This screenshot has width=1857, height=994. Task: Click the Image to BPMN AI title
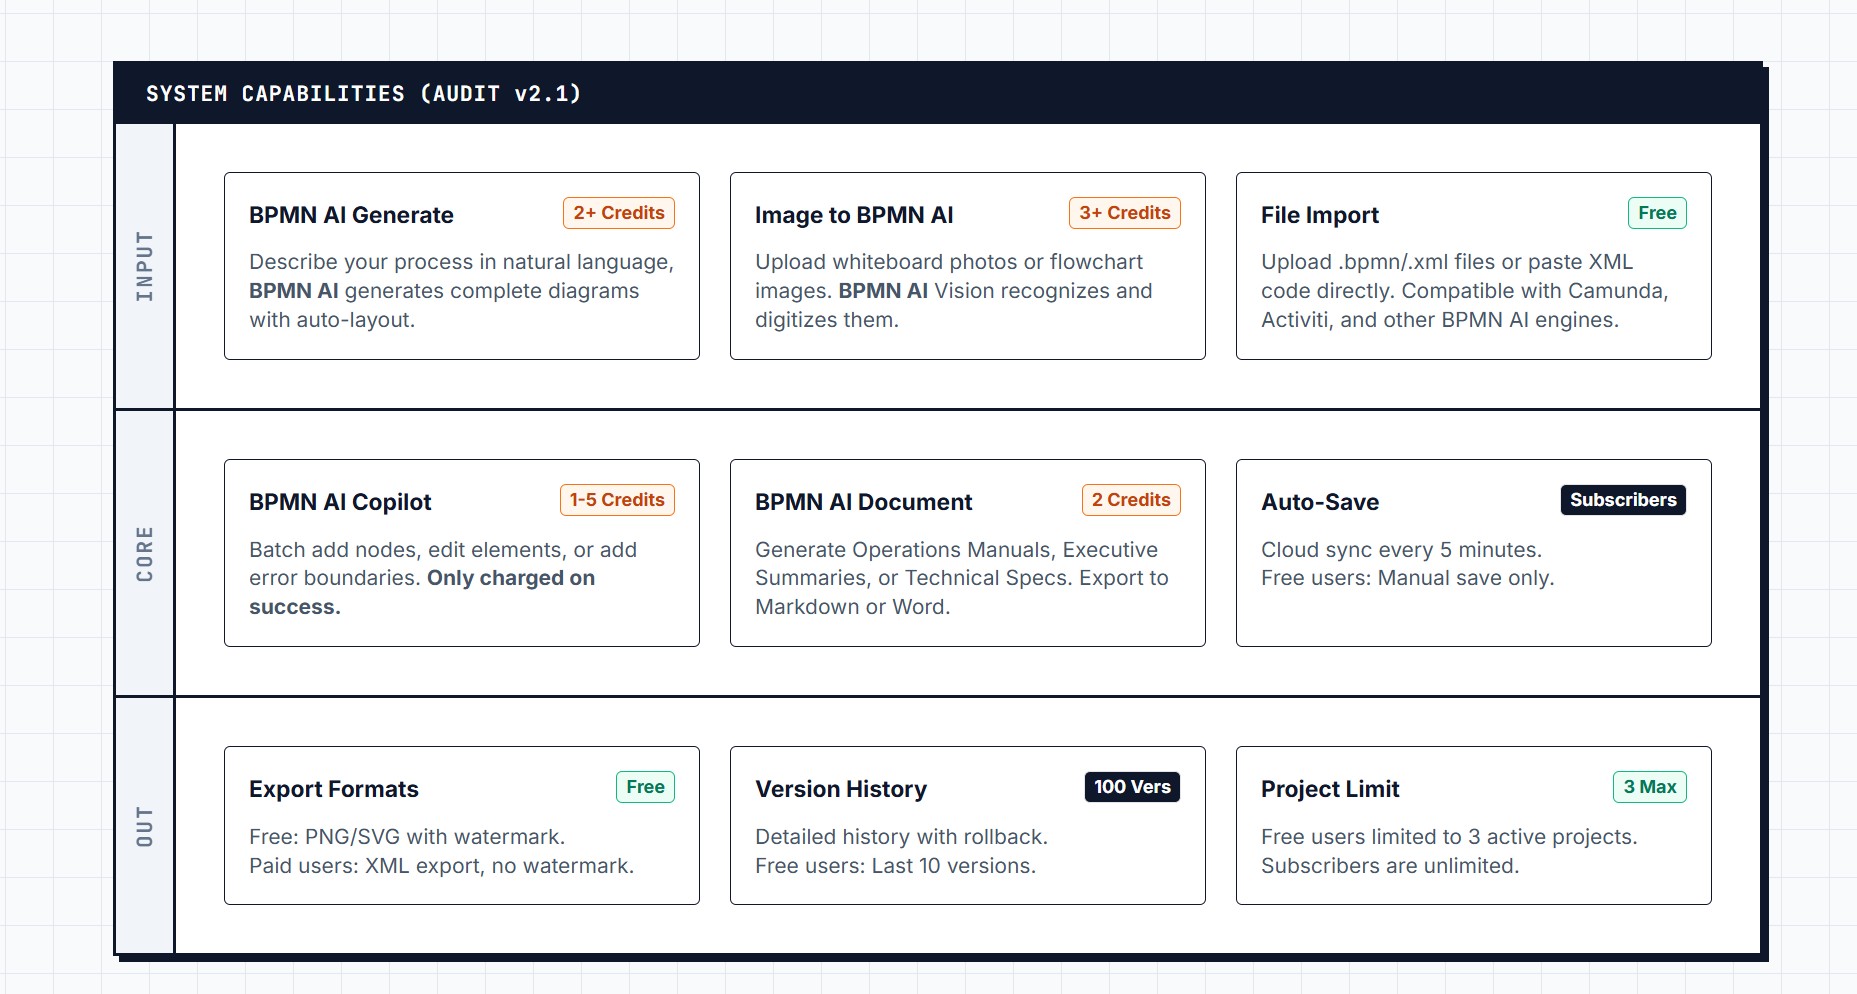[x=854, y=215]
